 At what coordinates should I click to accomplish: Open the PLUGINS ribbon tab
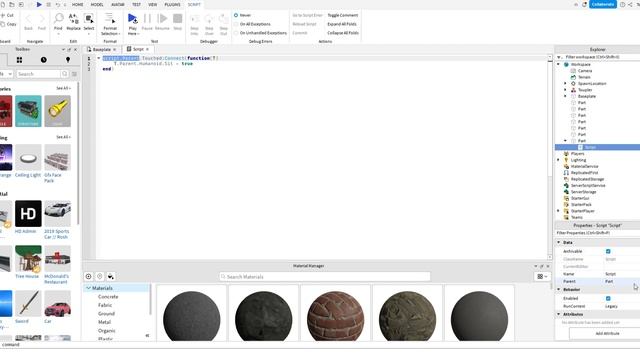[x=172, y=4]
